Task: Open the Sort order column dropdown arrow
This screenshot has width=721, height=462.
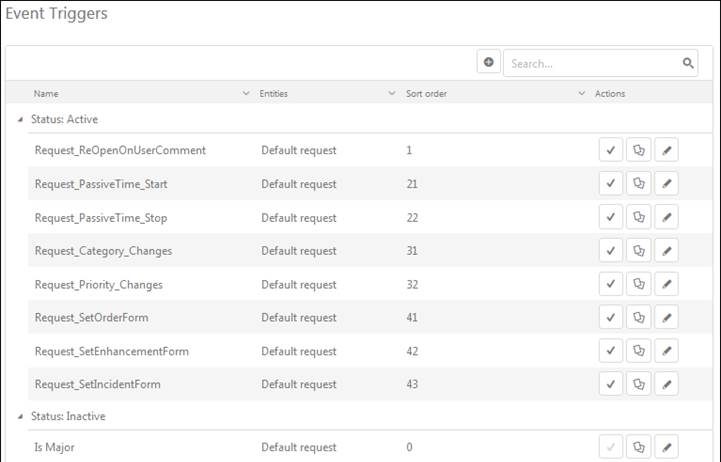Action: 582,94
